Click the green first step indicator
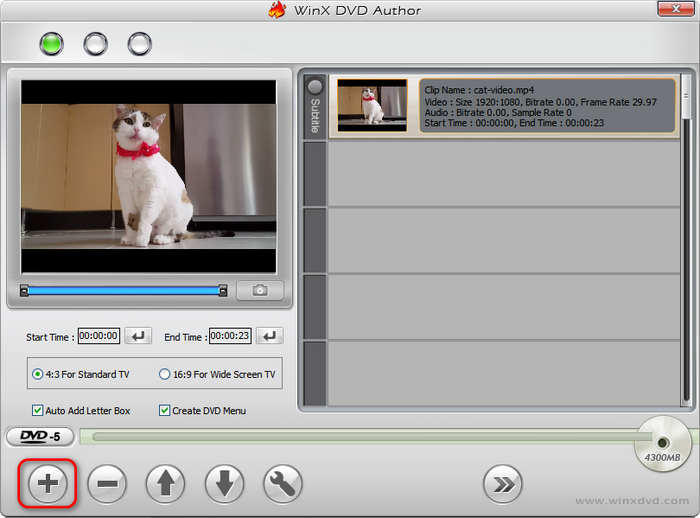Viewport: 700px width, 518px height. pyautogui.click(x=51, y=44)
